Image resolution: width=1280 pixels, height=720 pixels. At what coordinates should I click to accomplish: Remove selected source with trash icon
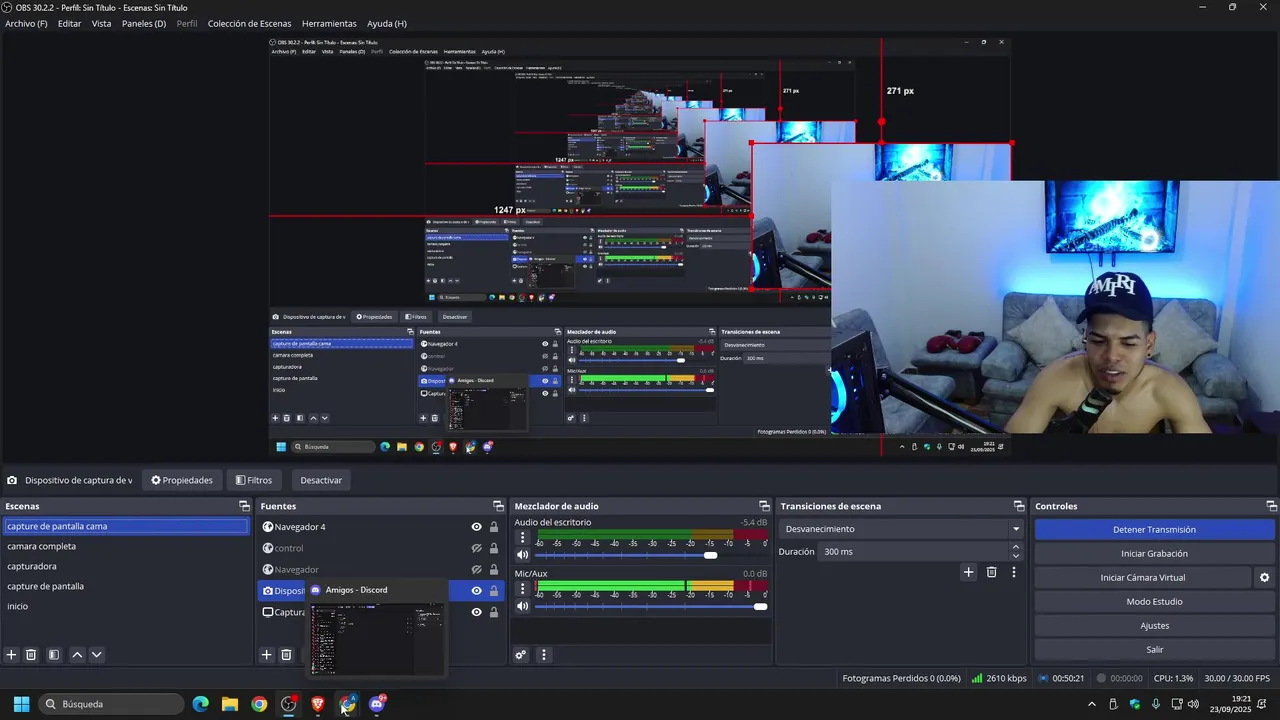coord(286,655)
